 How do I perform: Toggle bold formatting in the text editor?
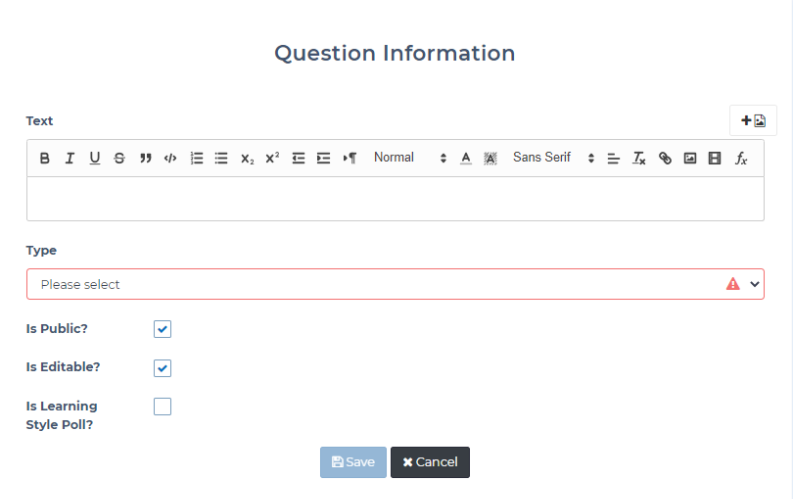pos(45,158)
